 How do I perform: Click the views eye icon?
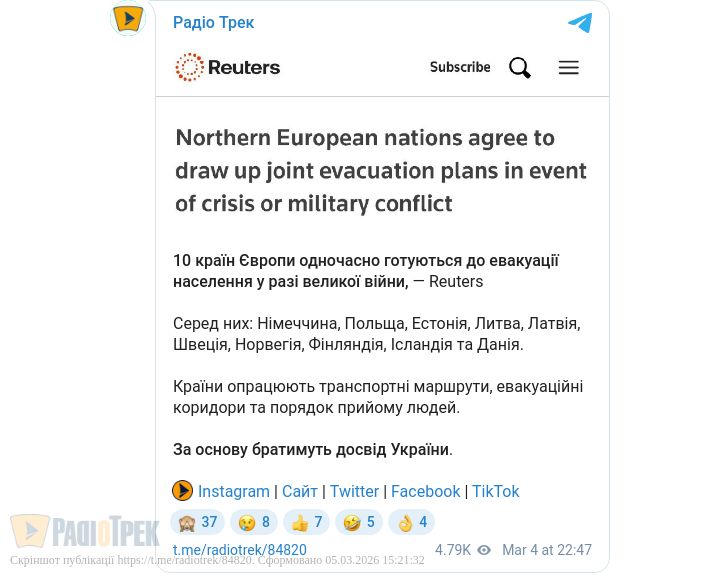coord(484,550)
